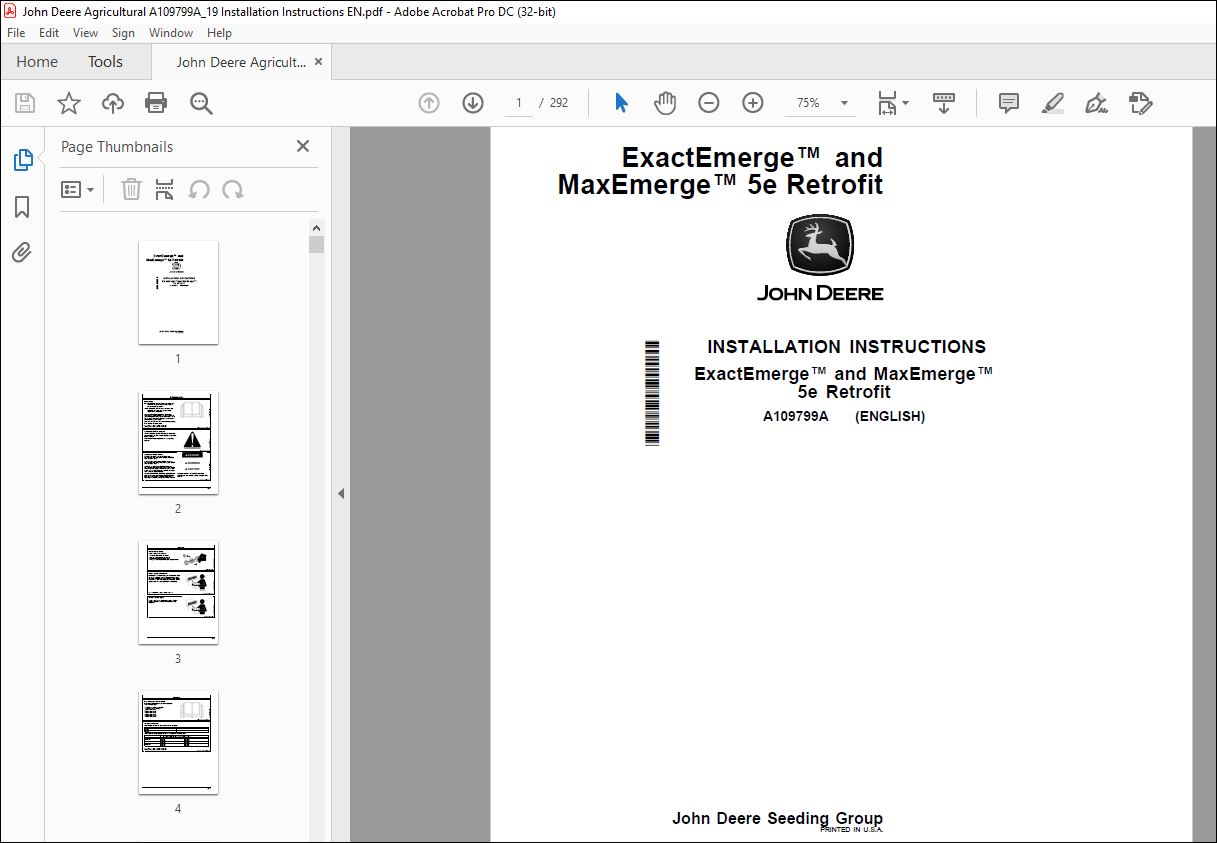This screenshot has width=1217, height=843.
Task: Zoom out with the minus icon
Action: tap(709, 103)
